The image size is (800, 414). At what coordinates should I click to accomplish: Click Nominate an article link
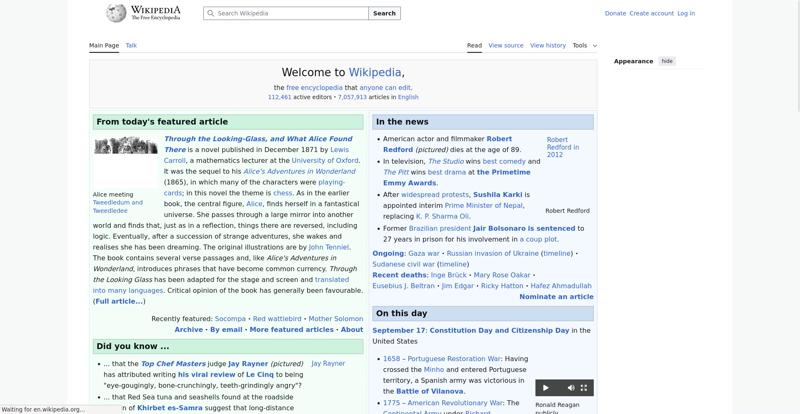click(556, 297)
